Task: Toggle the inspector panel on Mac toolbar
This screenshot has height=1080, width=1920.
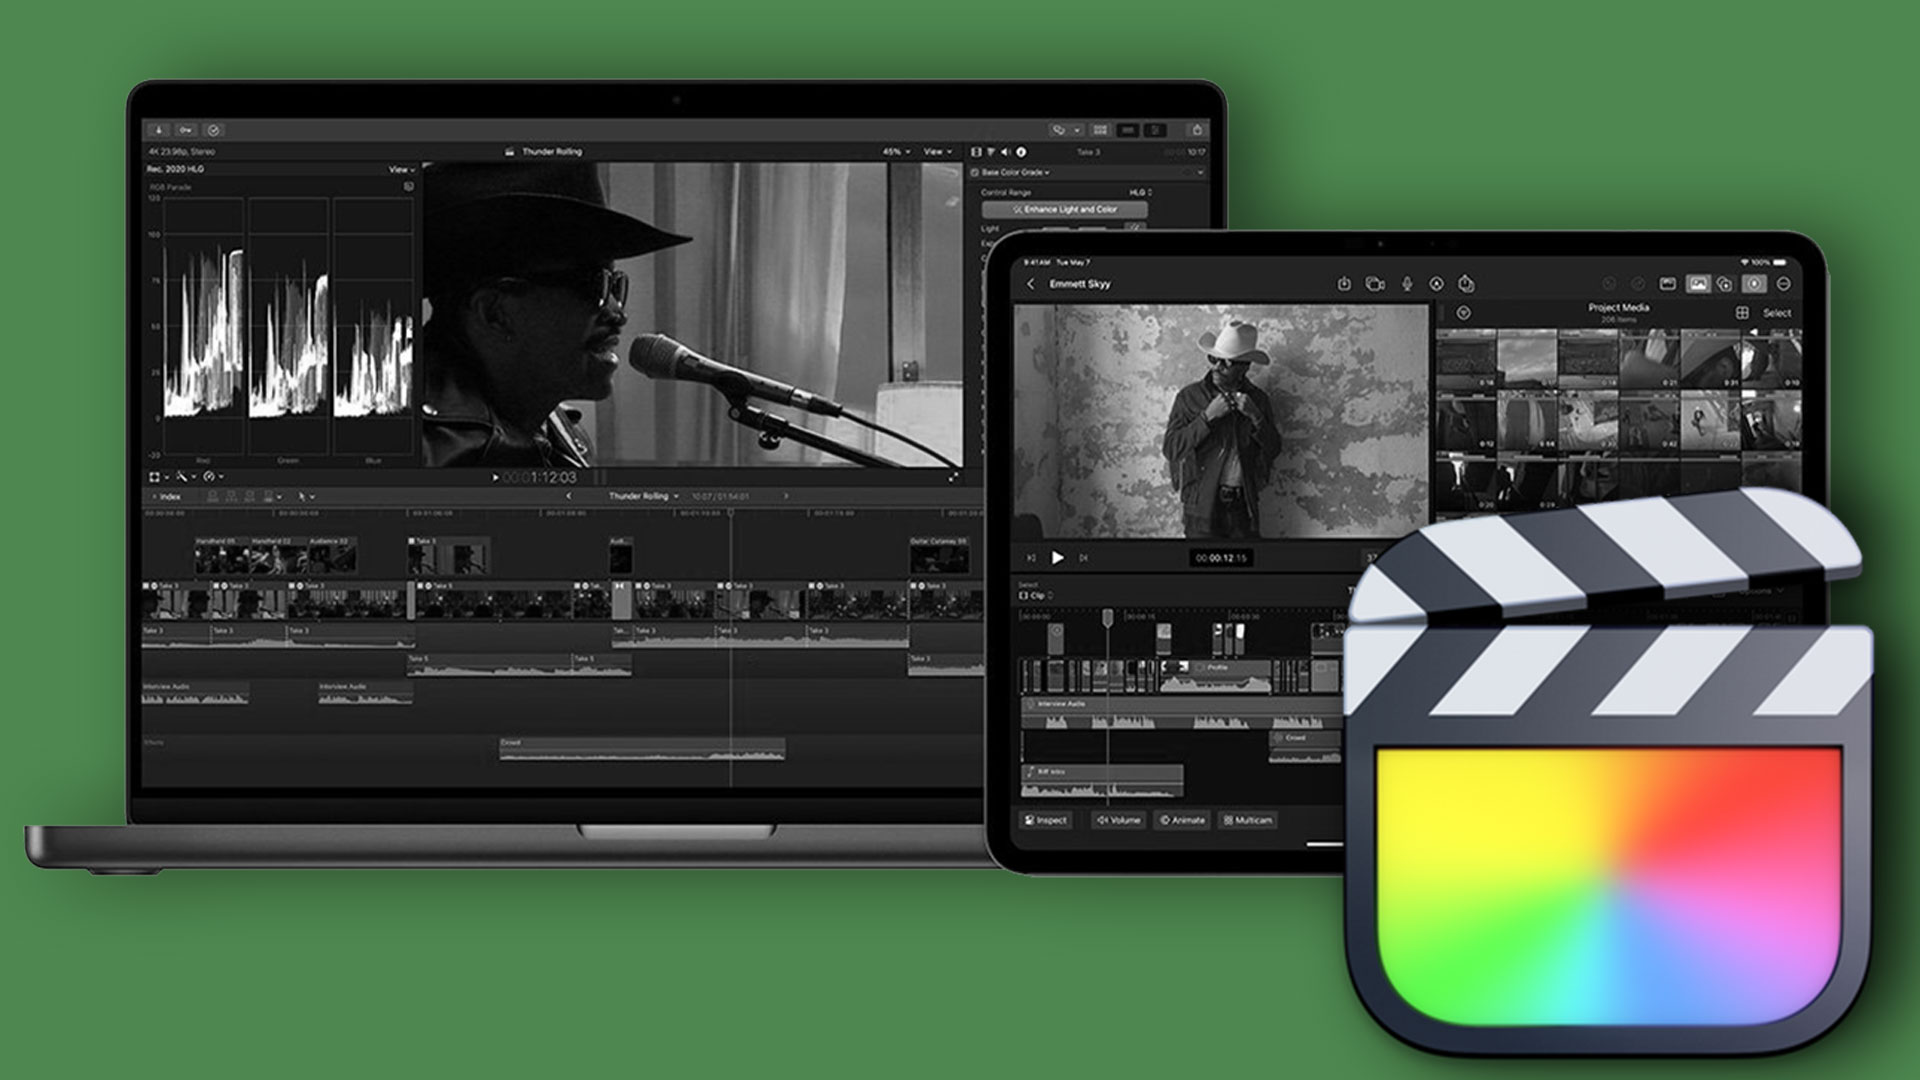Action: tap(1155, 130)
